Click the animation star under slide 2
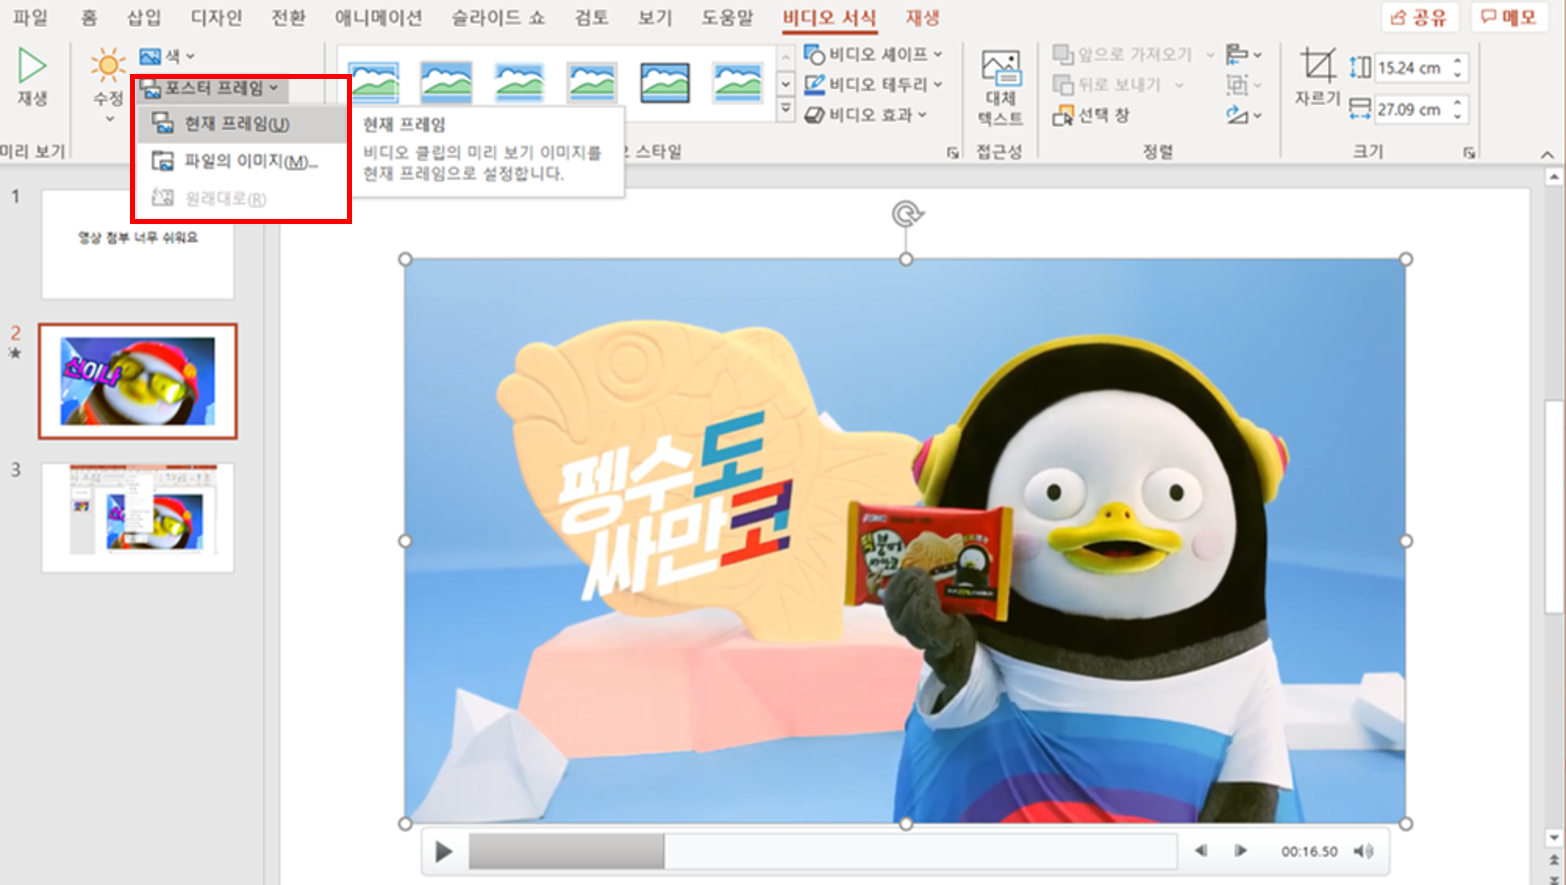The width and height of the screenshot is (1566, 885). point(15,353)
